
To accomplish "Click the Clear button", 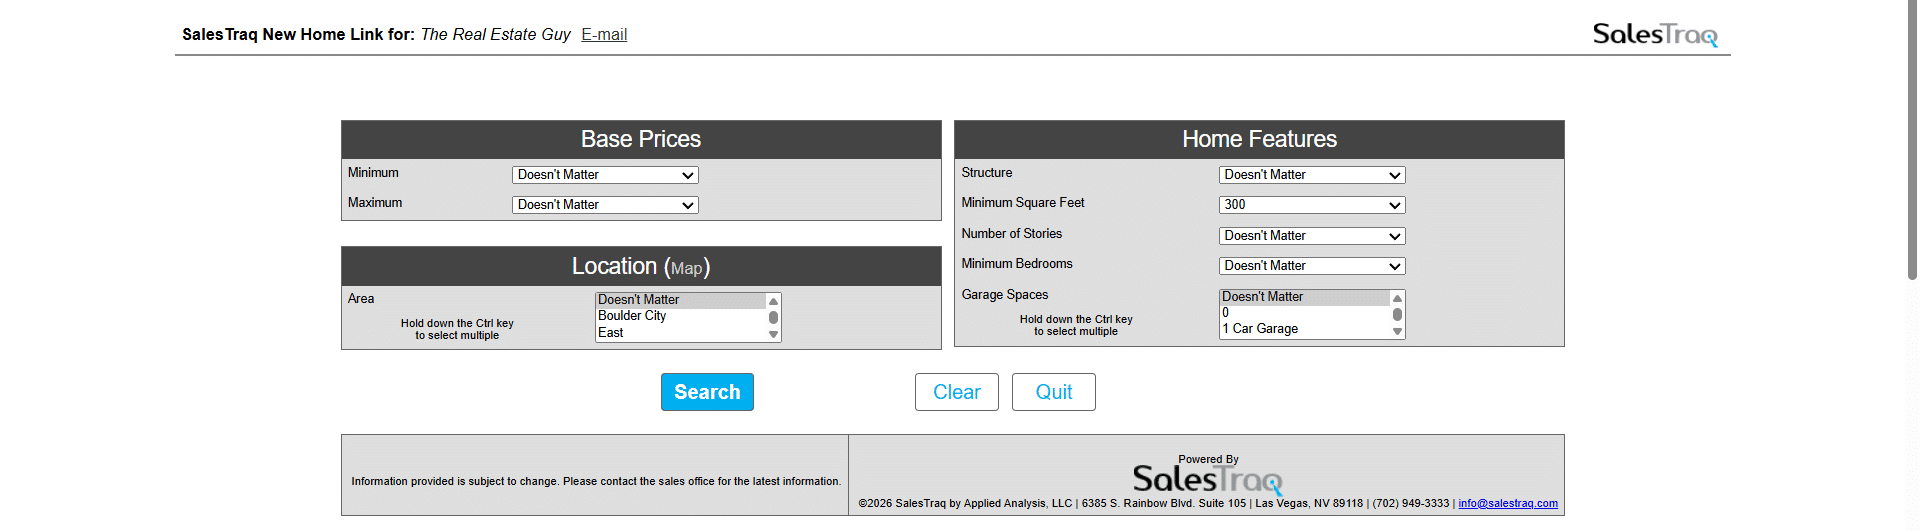I will coord(957,392).
